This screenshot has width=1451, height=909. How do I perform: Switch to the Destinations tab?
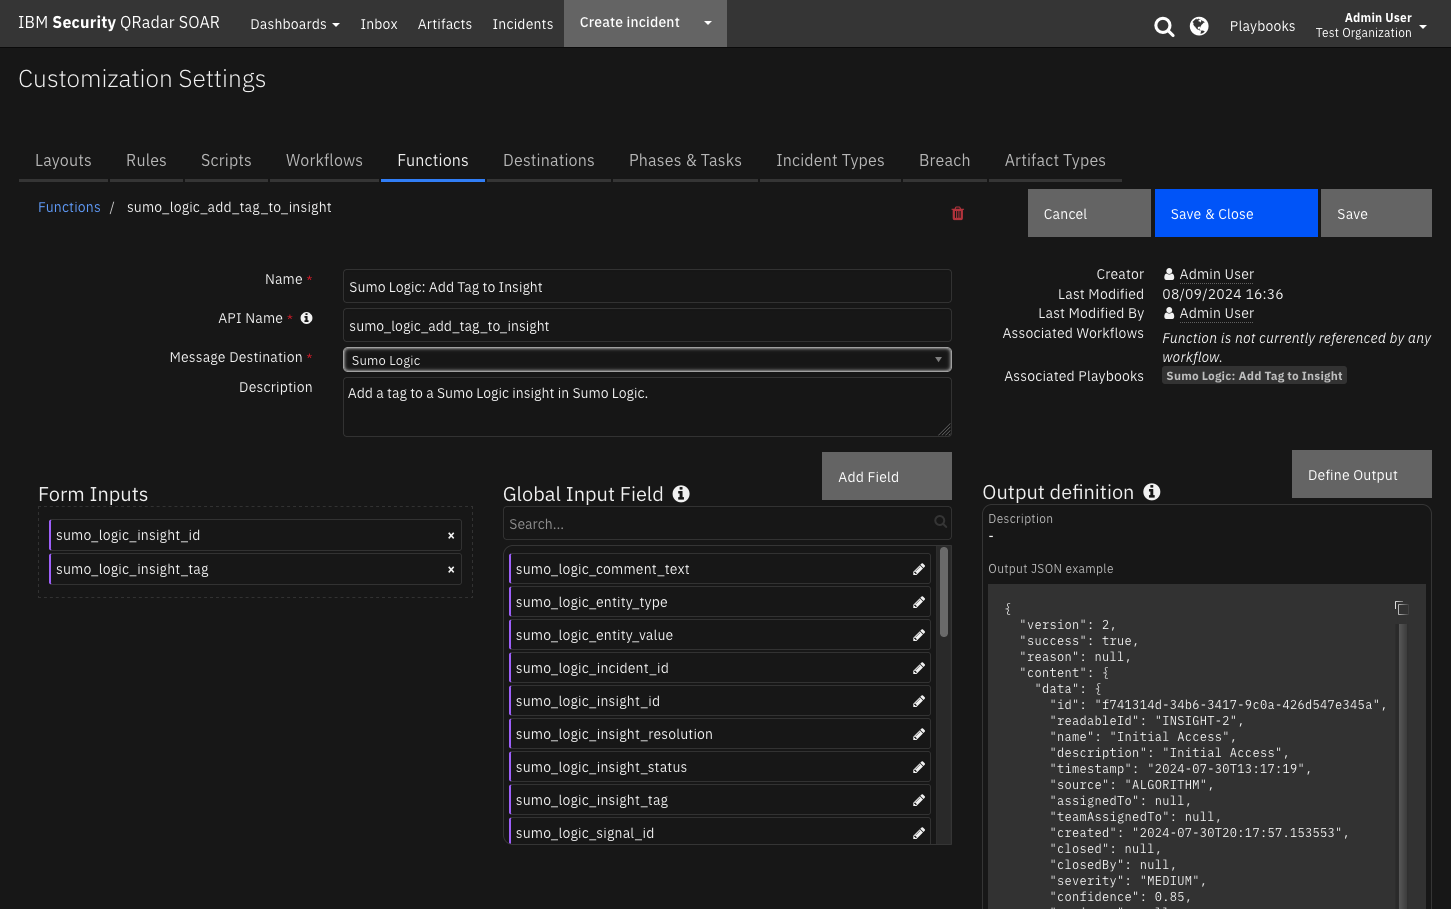(x=549, y=160)
